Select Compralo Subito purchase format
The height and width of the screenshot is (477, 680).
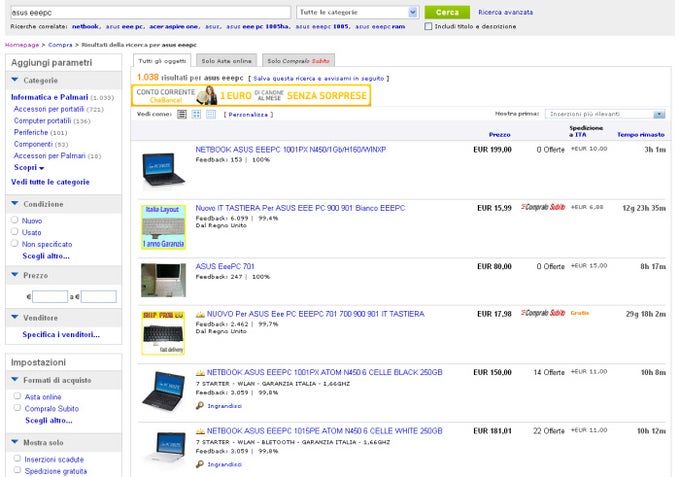pos(17,408)
